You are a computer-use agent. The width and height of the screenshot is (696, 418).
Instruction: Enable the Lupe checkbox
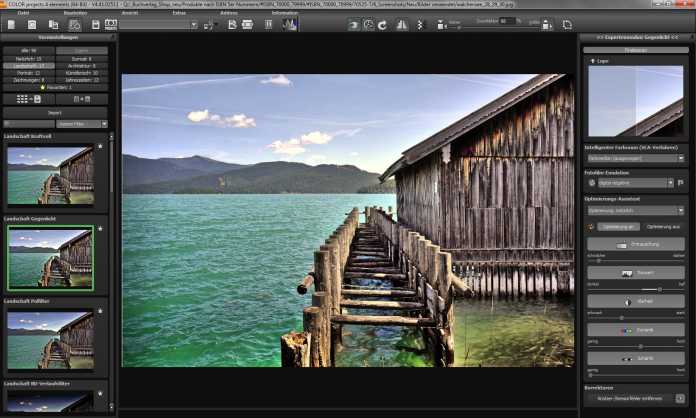(x=593, y=60)
